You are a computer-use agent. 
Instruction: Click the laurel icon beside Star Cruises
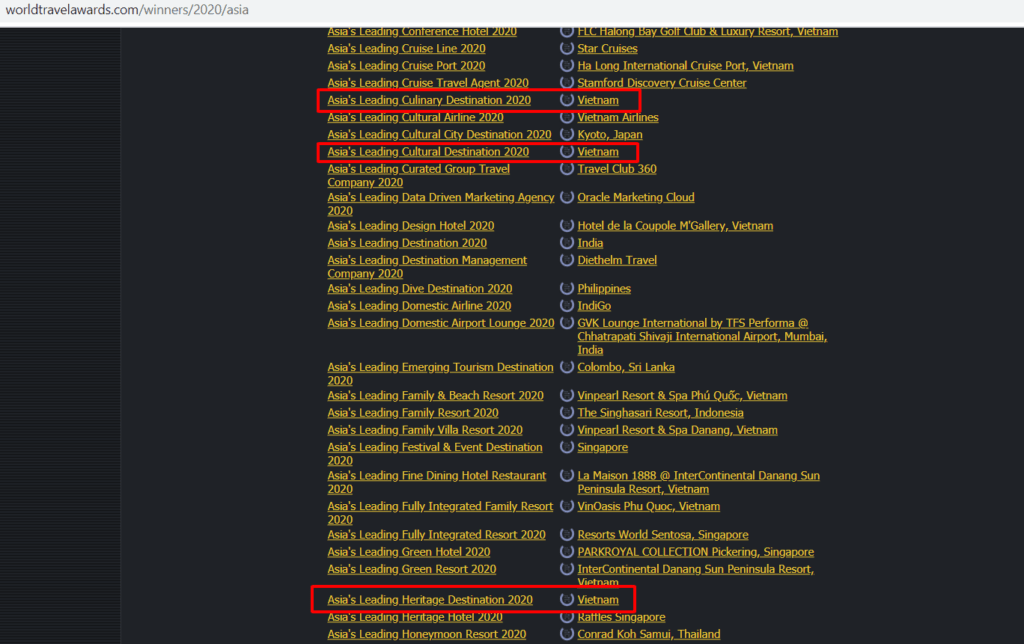pyautogui.click(x=567, y=48)
